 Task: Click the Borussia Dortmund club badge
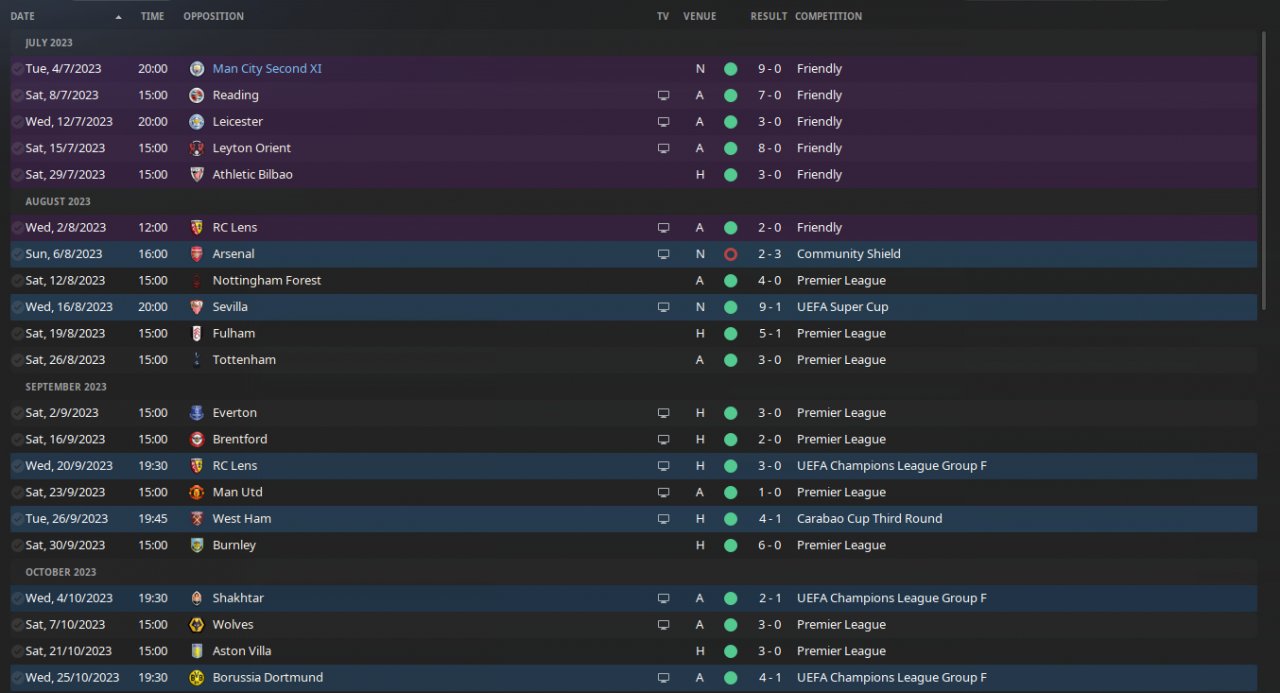click(197, 678)
